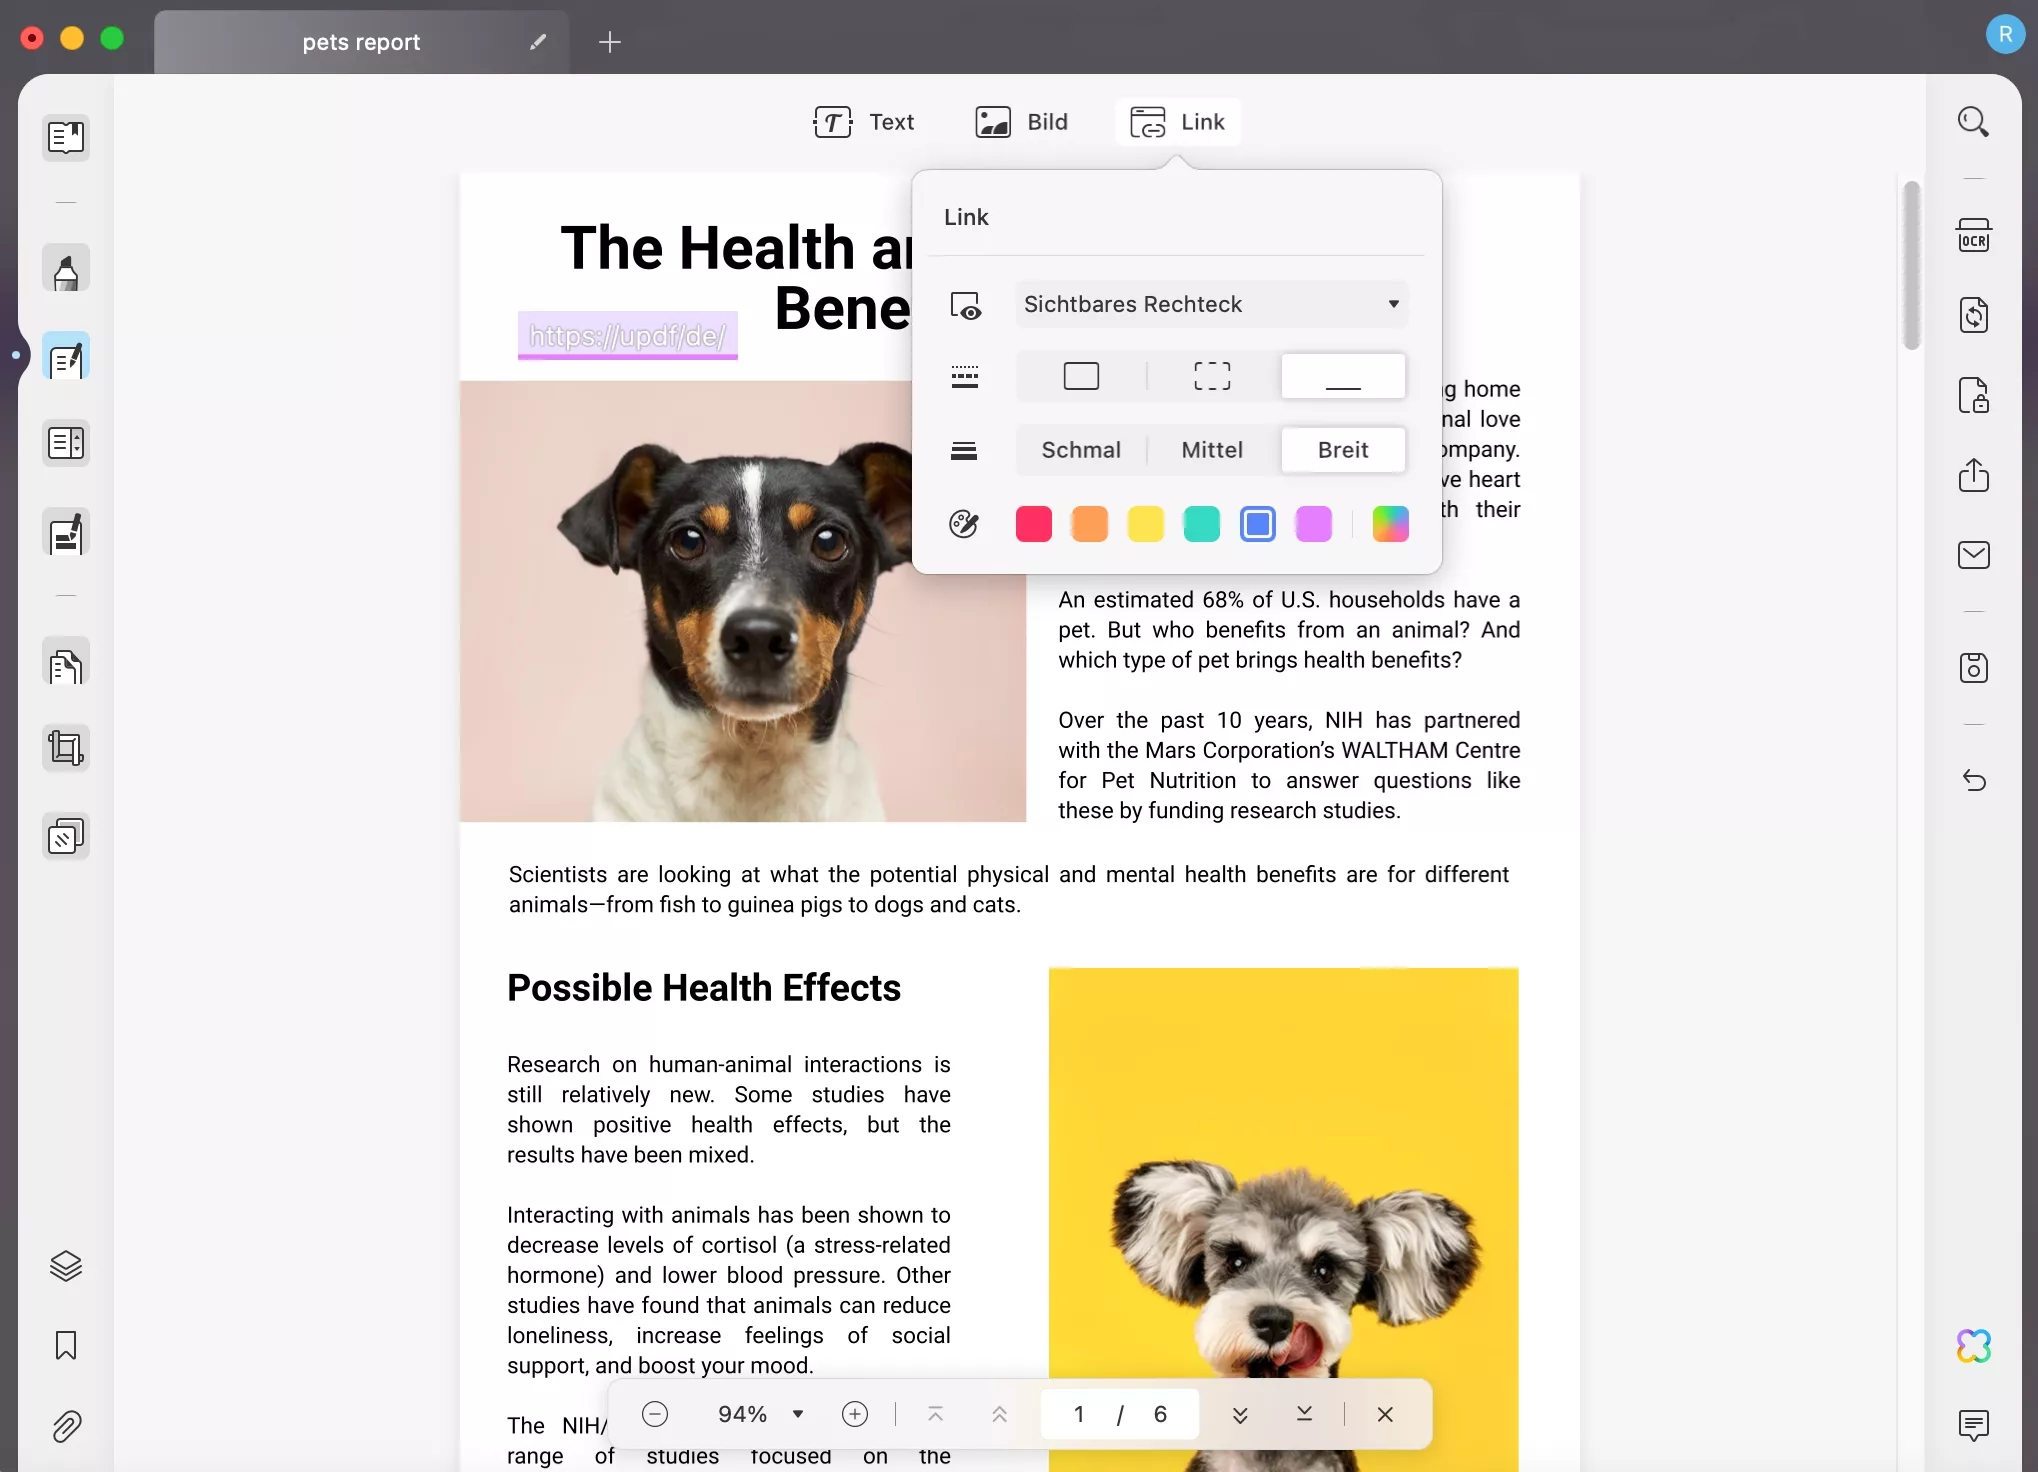Navigate to page input field
This screenshot has height=1472, width=2038.
1078,1413
